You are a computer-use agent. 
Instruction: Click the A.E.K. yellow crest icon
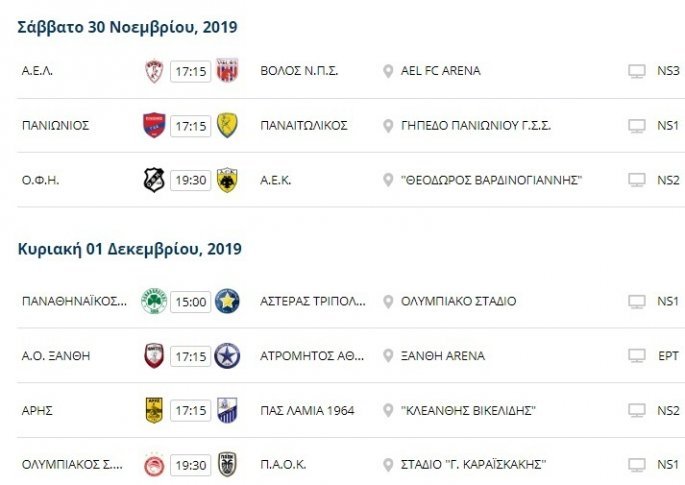pyautogui.click(x=227, y=180)
